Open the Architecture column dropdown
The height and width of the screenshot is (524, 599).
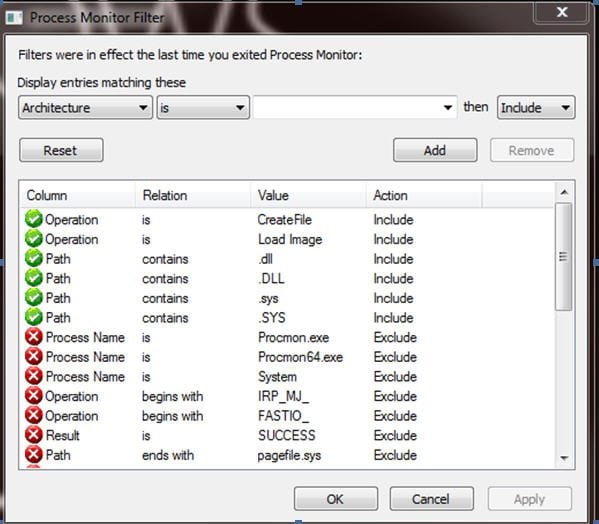pyautogui.click(x=85, y=108)
